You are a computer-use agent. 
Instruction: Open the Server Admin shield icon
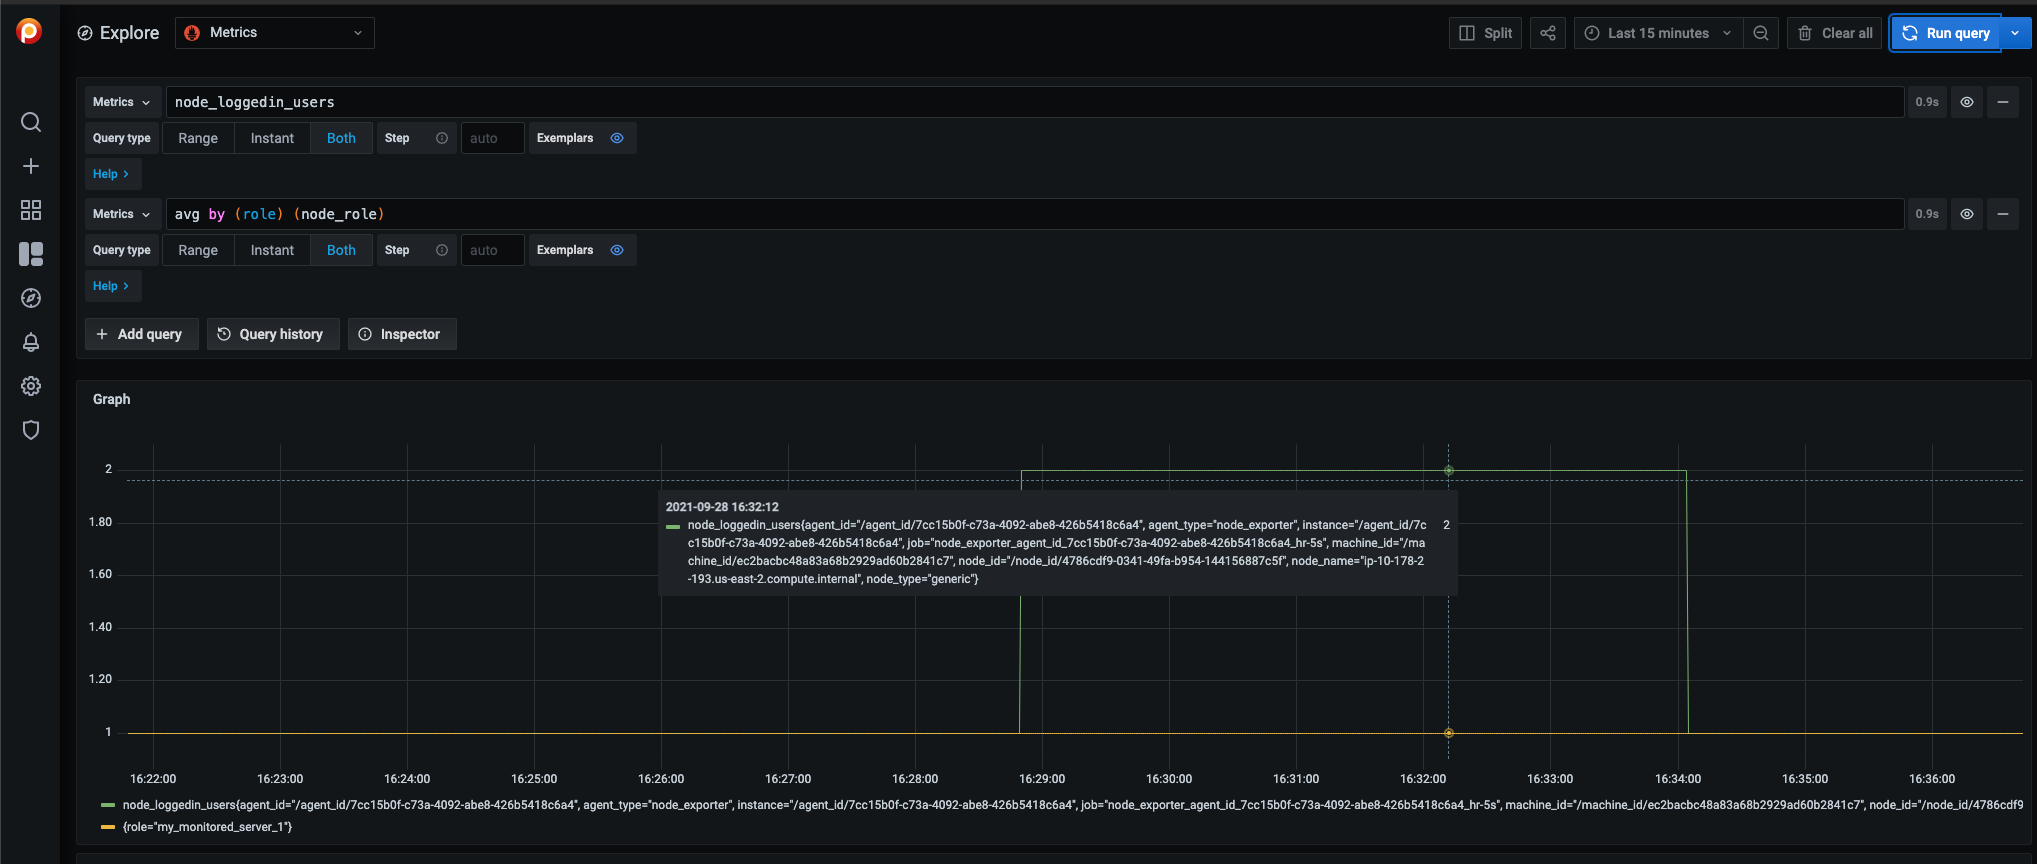click(31, 430)
